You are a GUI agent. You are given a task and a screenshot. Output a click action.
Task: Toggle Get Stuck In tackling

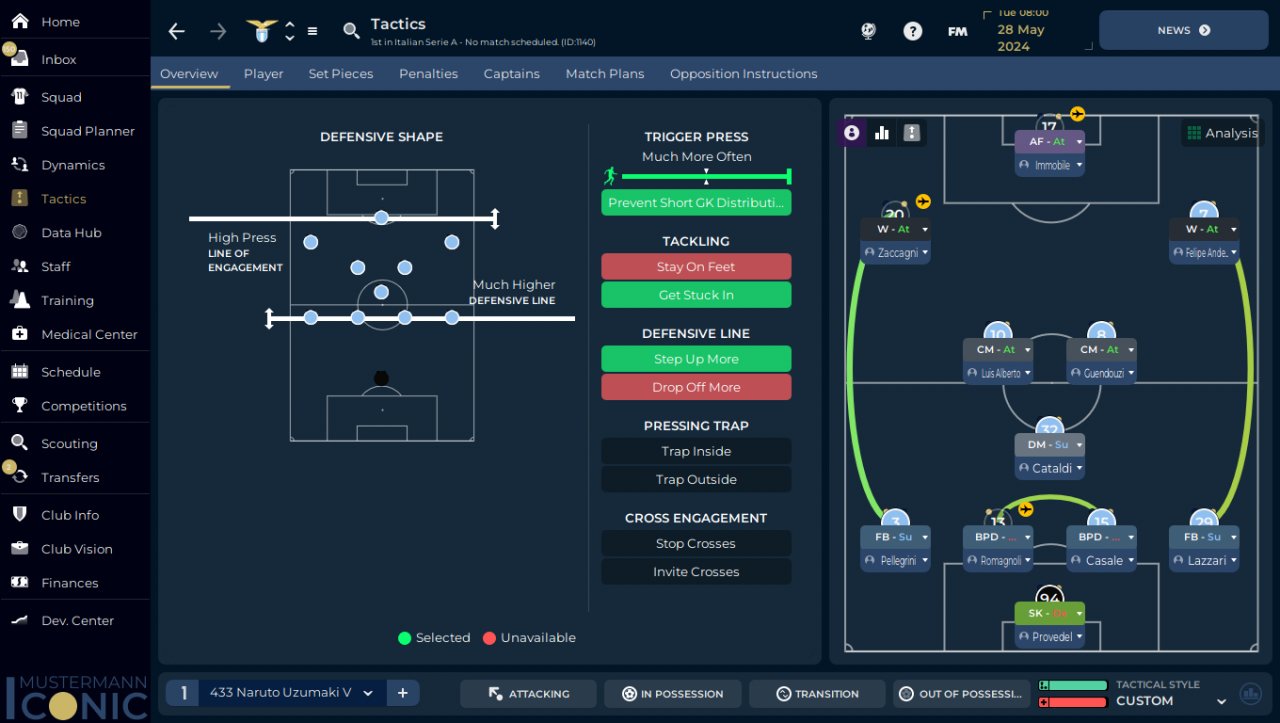point(696,295)
